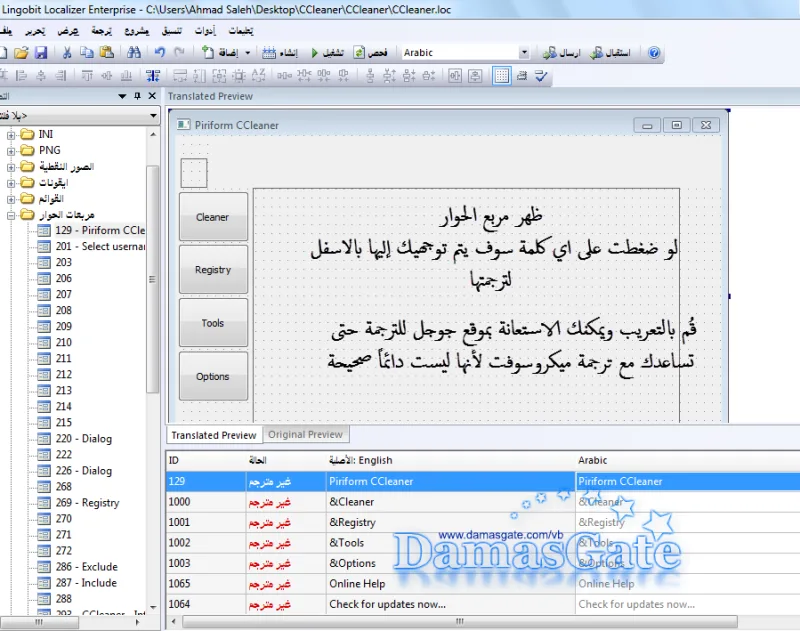Click the horizontal scrollbar below the translation table

[x=460, y=621]
